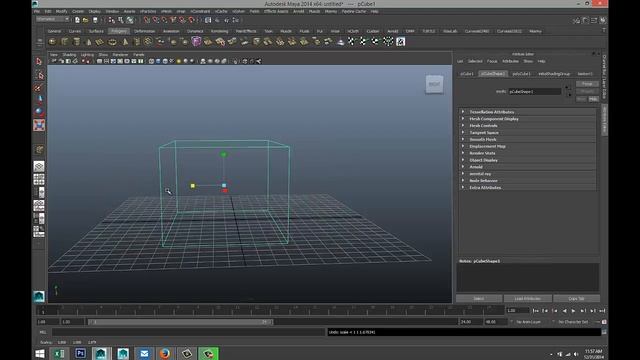Click play forwards playback button
Image resolution: width=640 pixels, height=360 pixels.
[x=573, y=311]
